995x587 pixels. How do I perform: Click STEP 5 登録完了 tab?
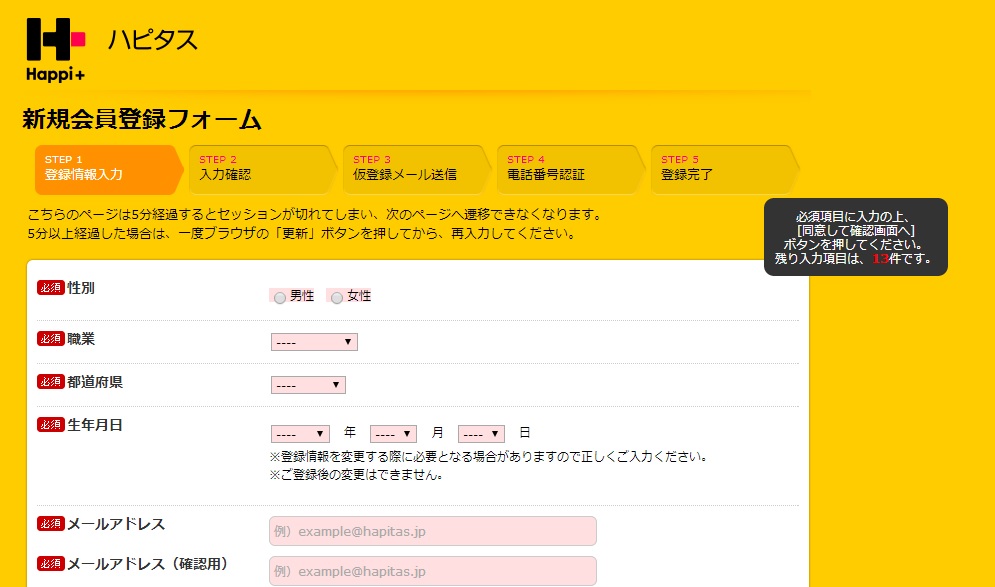tap(725, 169)
